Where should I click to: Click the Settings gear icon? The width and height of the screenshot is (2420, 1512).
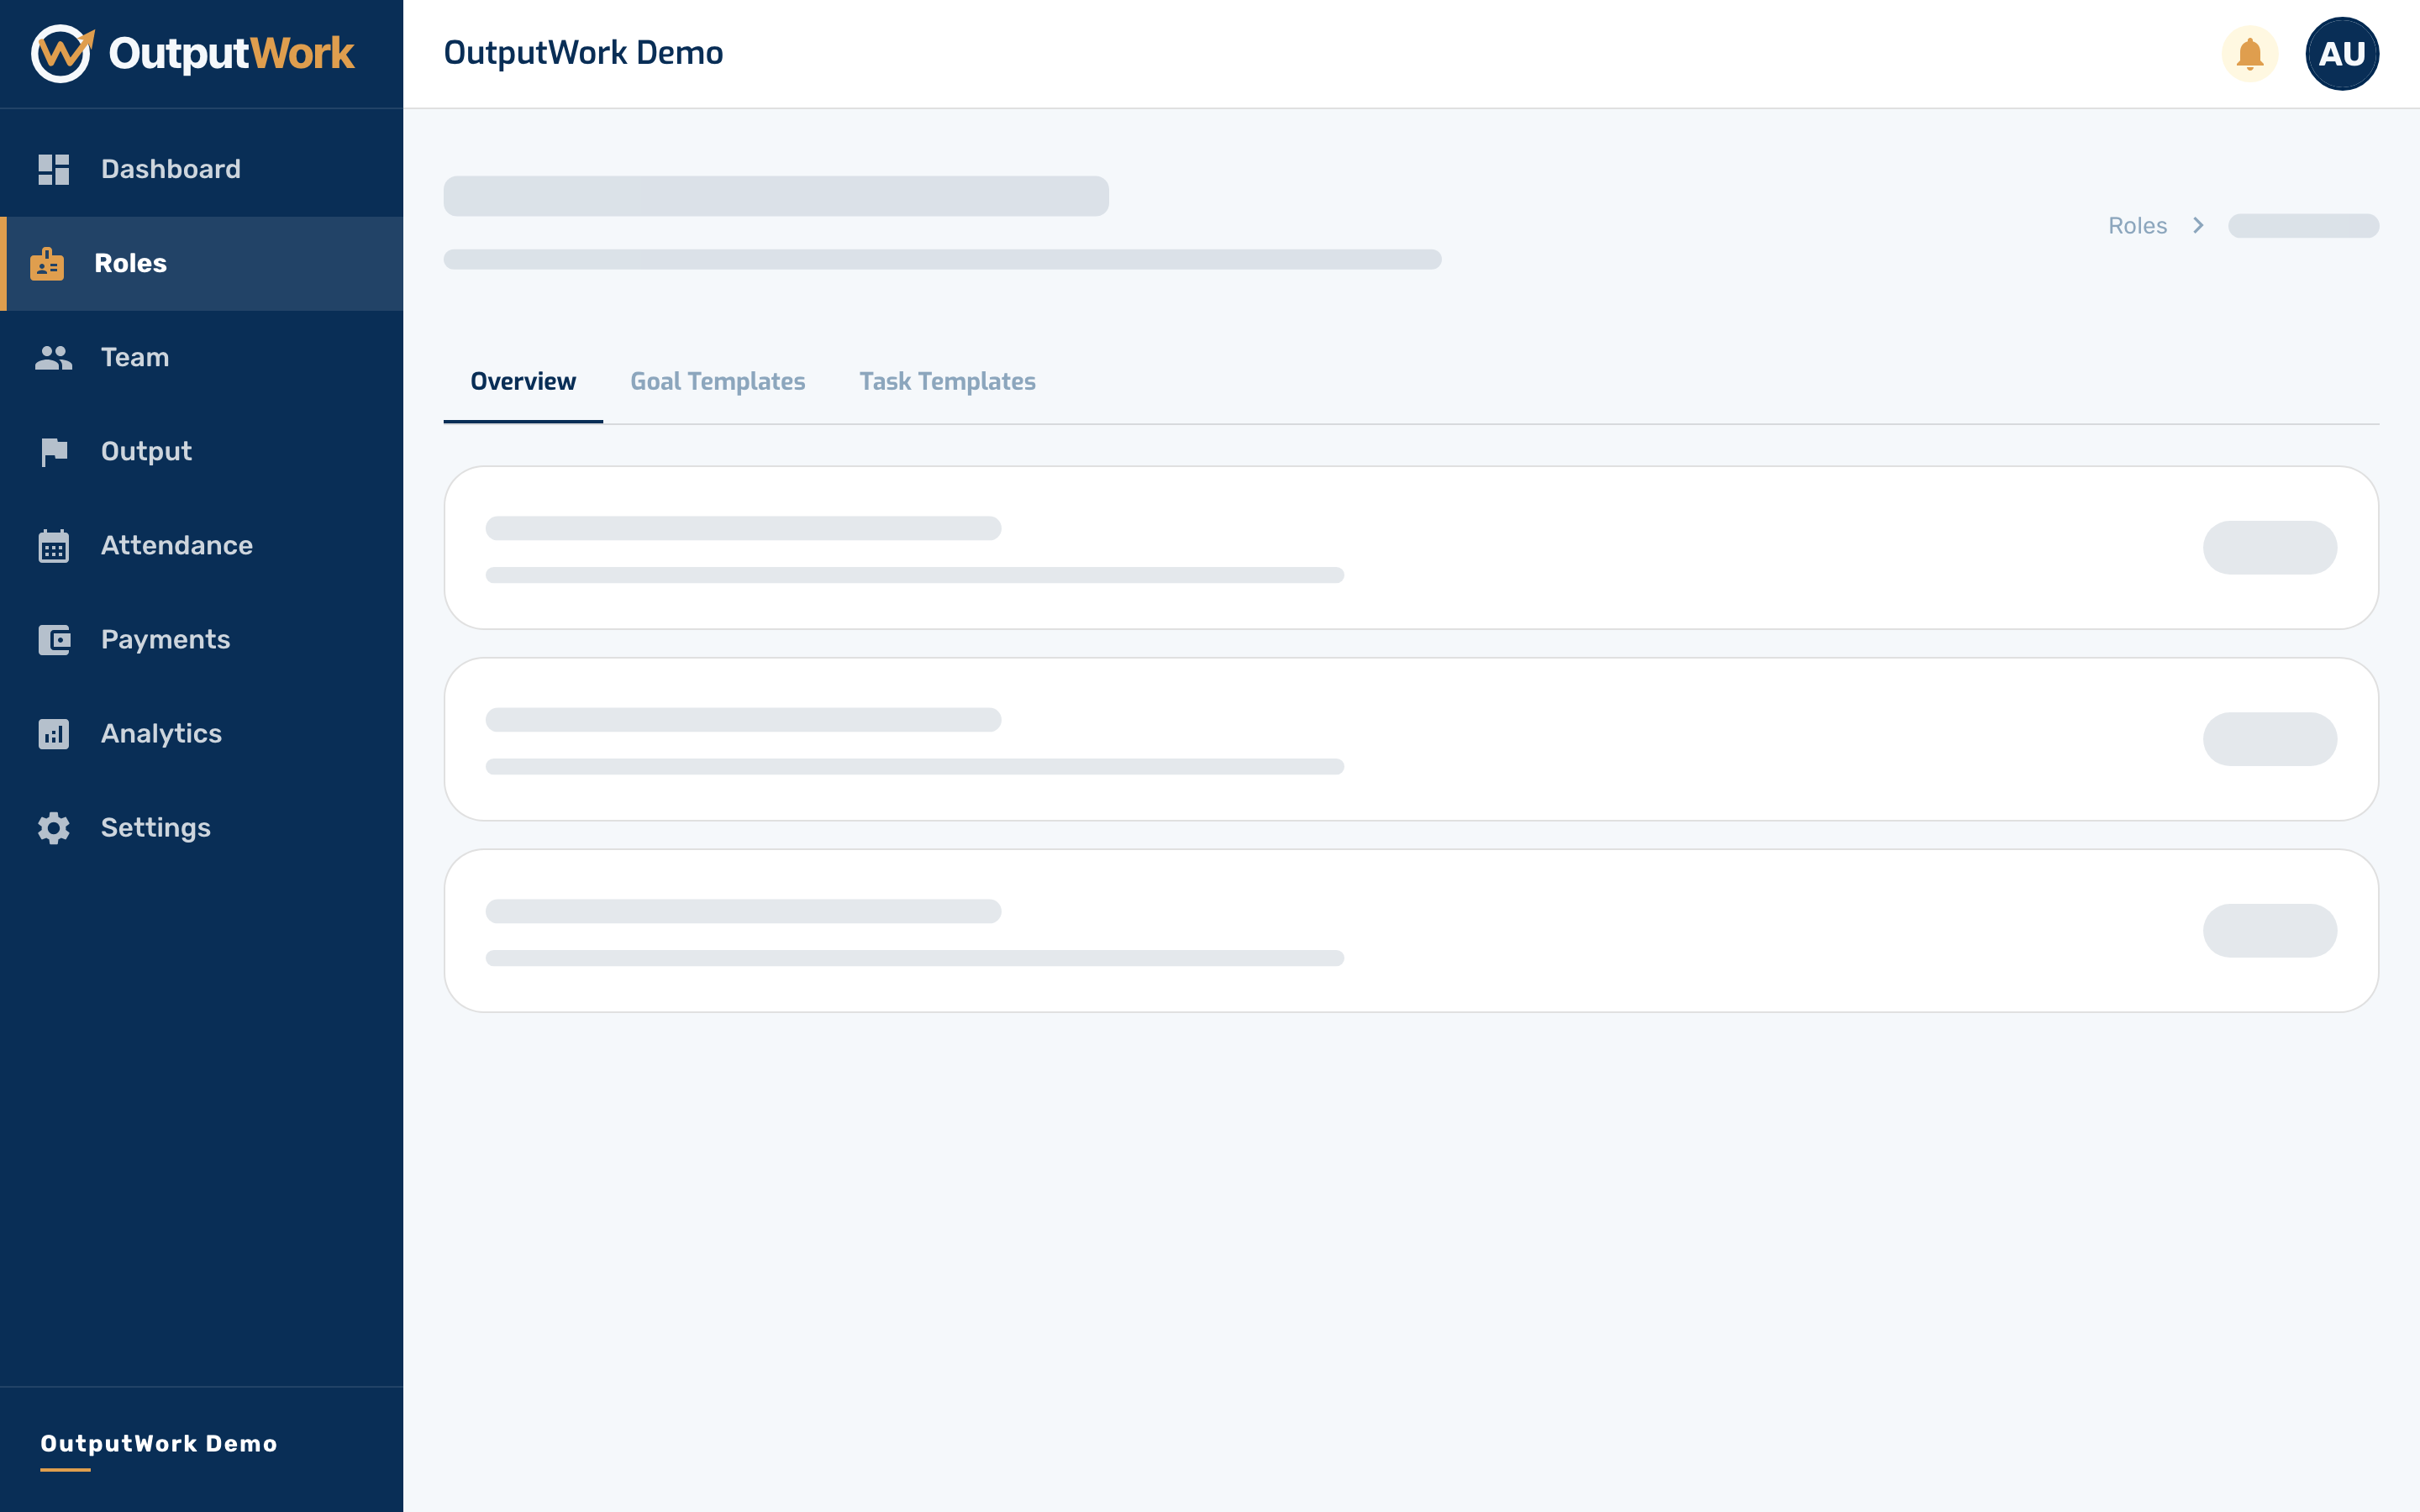(x=54, y=828)
